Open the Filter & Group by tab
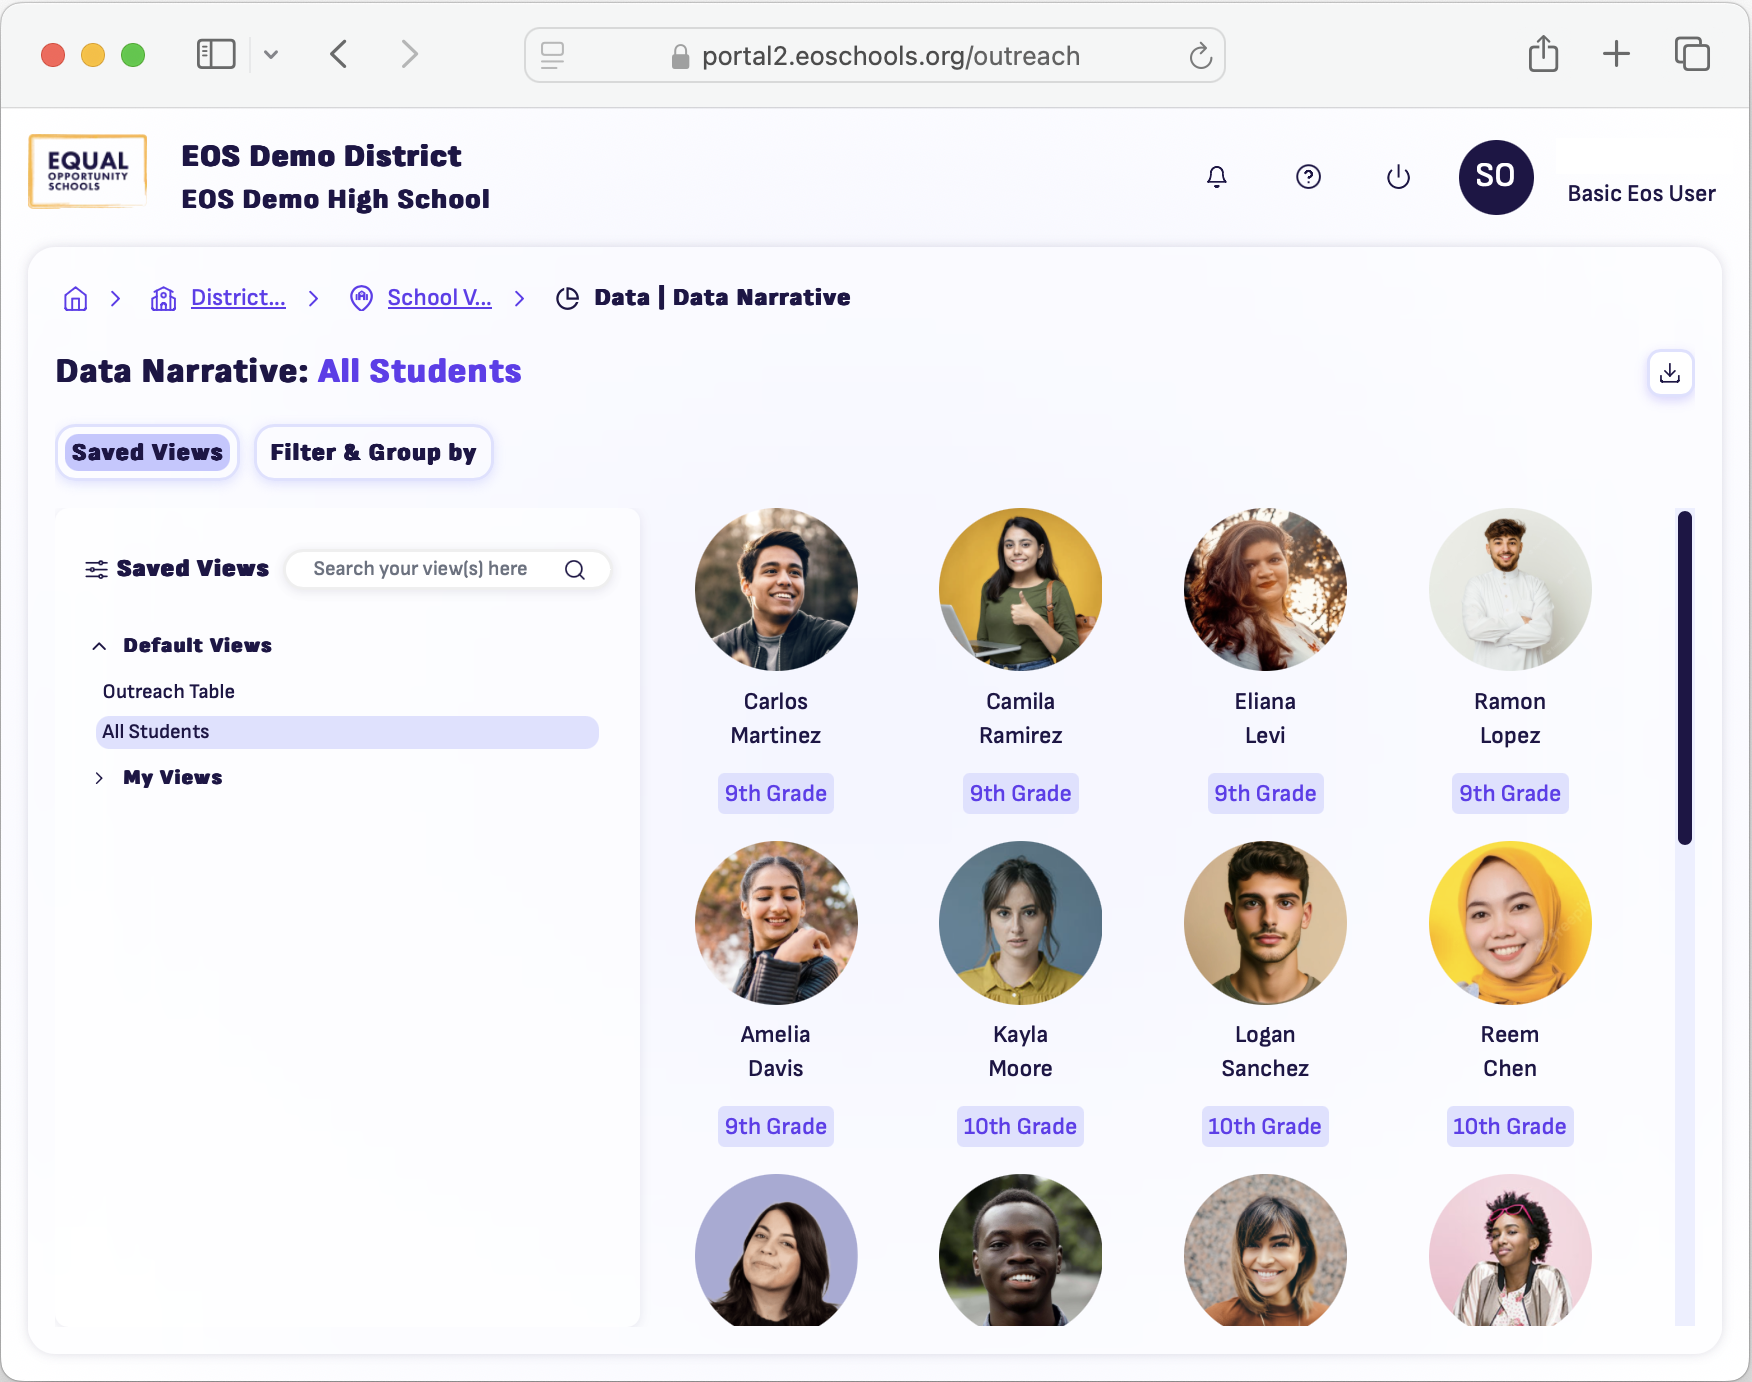 pyautogui.click(x=373, y=452)
